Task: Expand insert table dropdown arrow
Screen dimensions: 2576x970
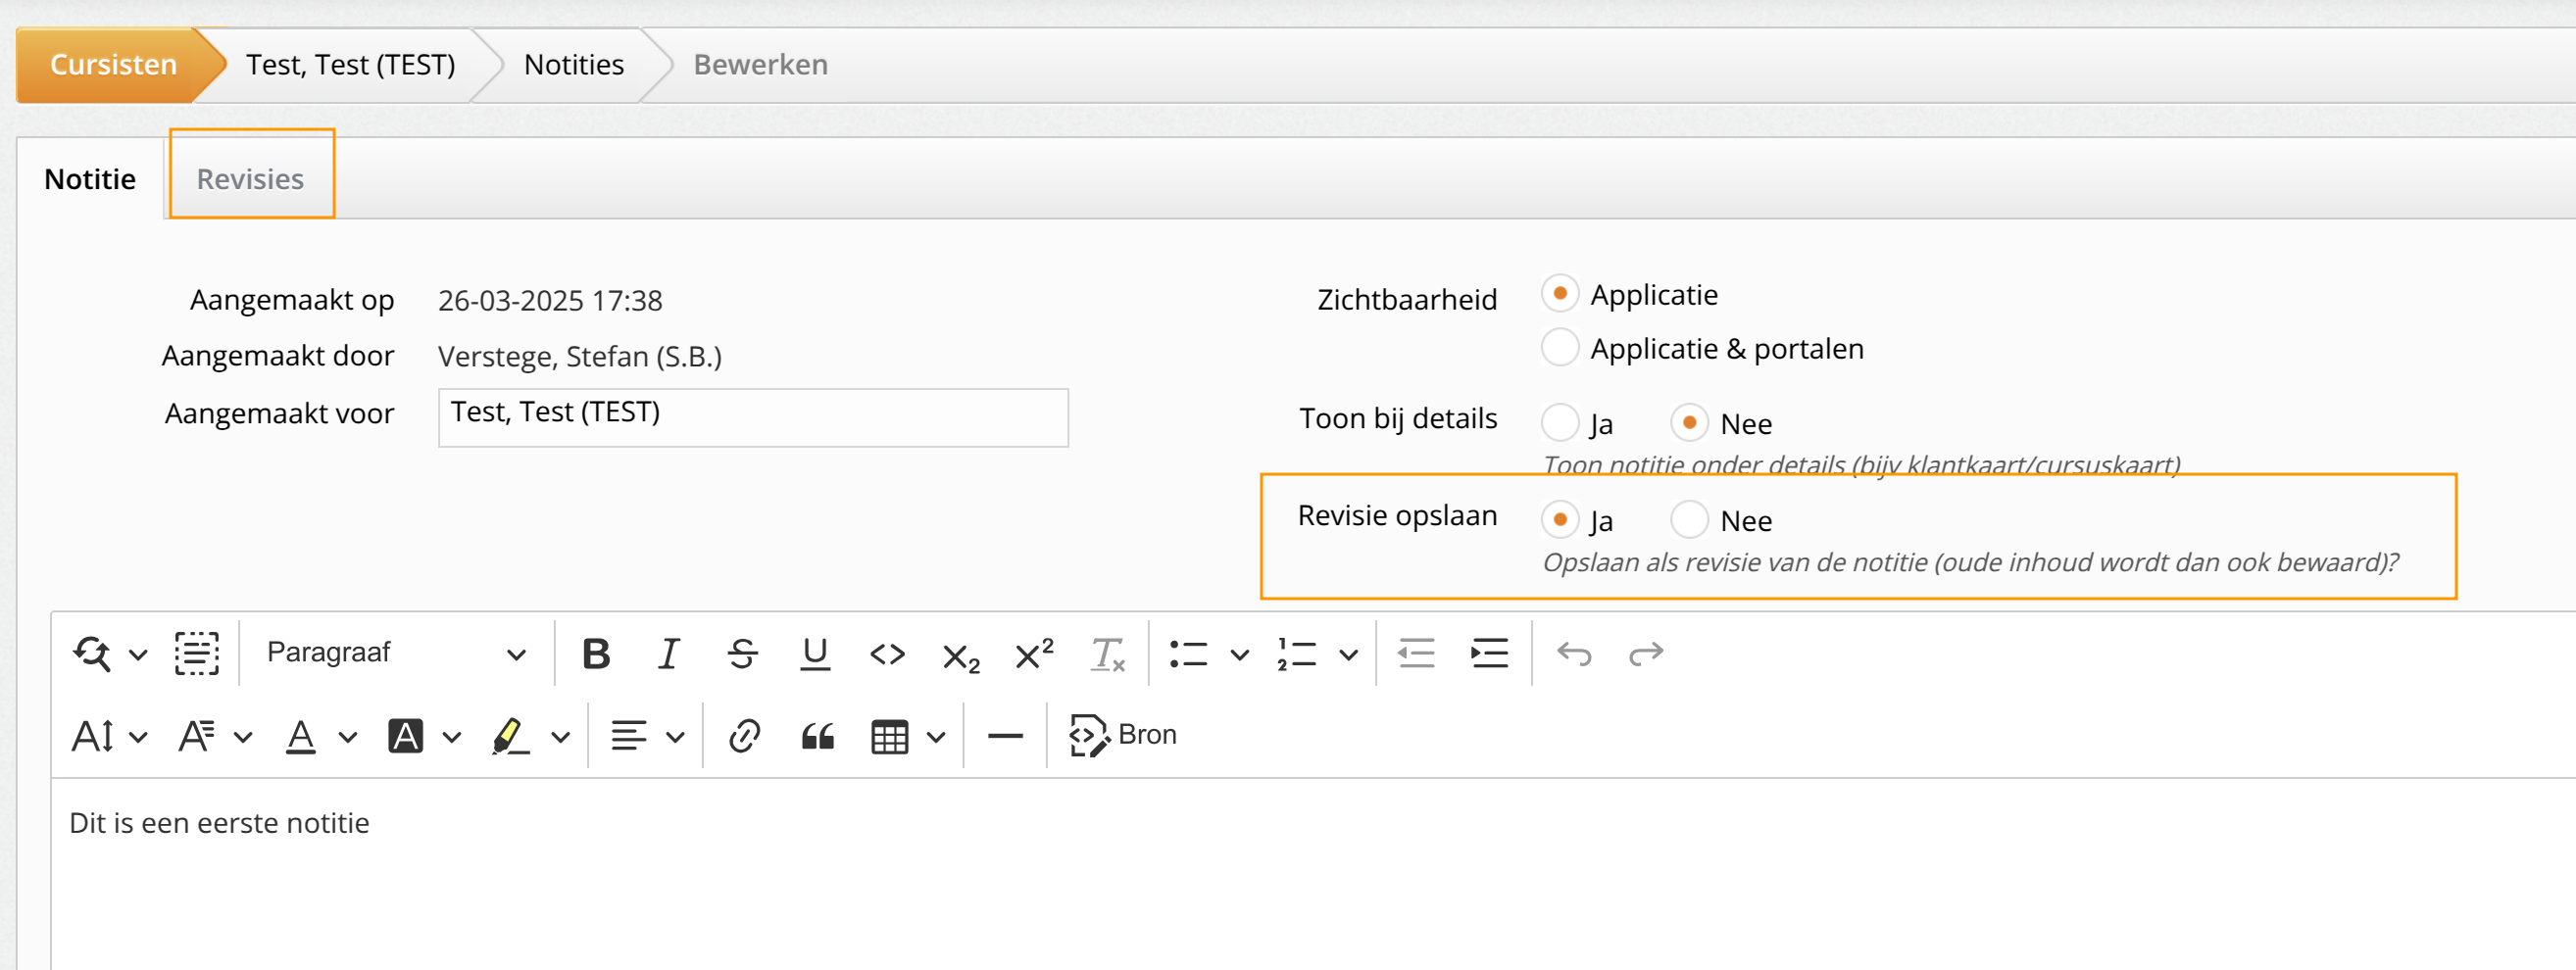Action: coord(935,738)
